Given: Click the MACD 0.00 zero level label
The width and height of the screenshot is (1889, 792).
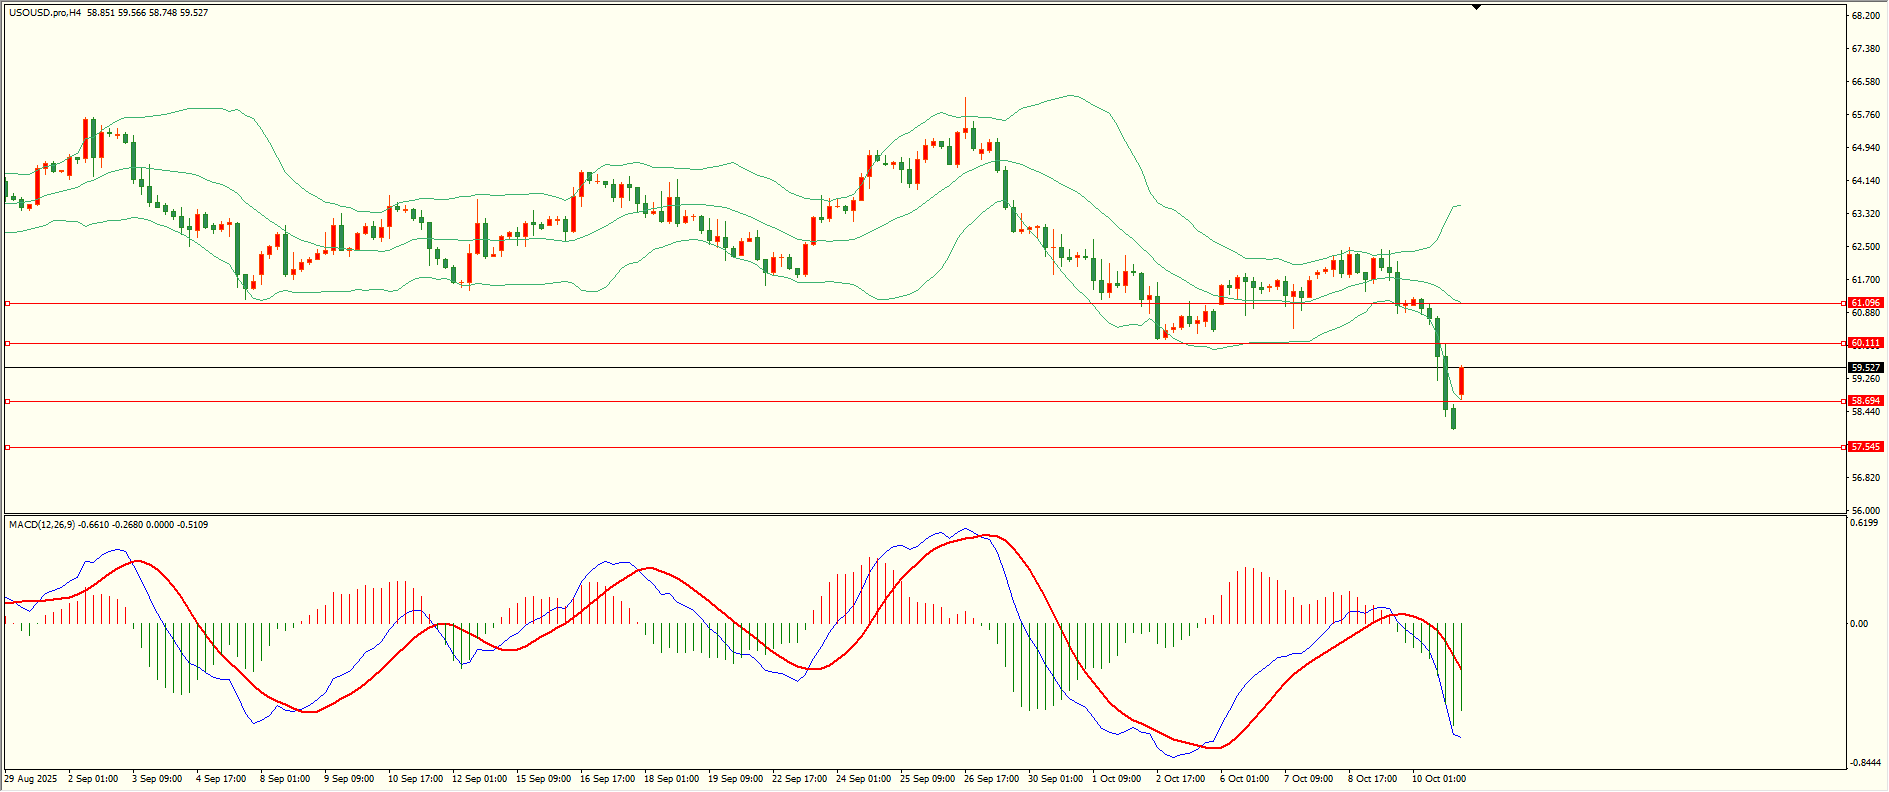Looking at the screenshot, I should tap(1859, 624).
